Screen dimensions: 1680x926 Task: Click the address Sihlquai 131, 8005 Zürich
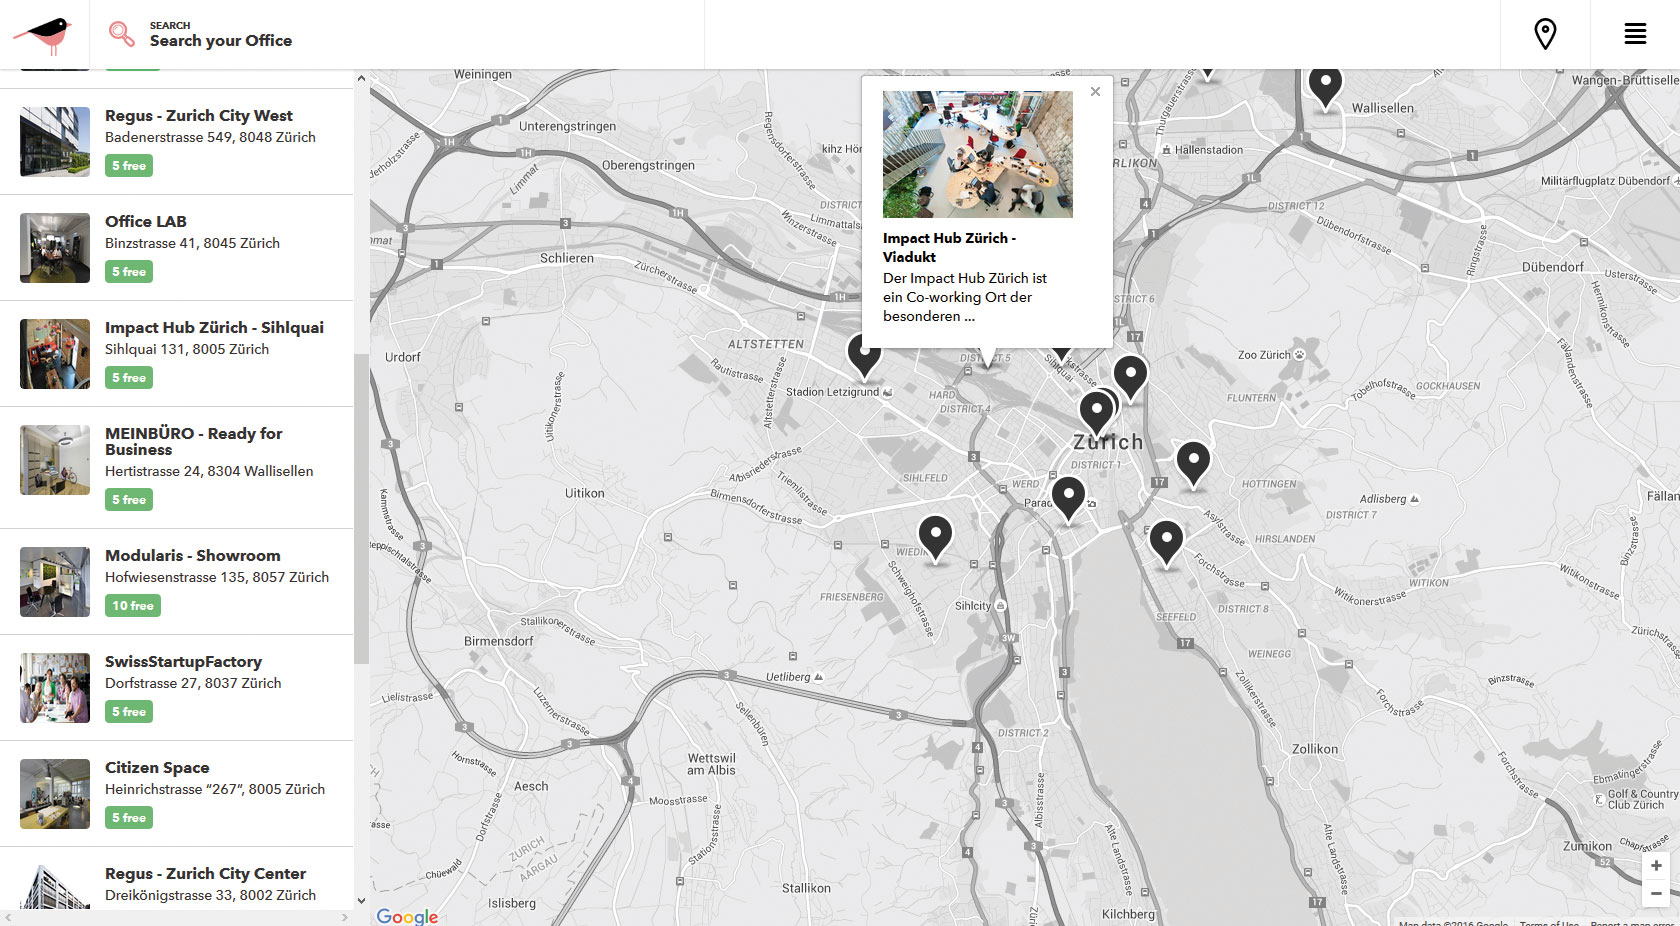point(187,349)
